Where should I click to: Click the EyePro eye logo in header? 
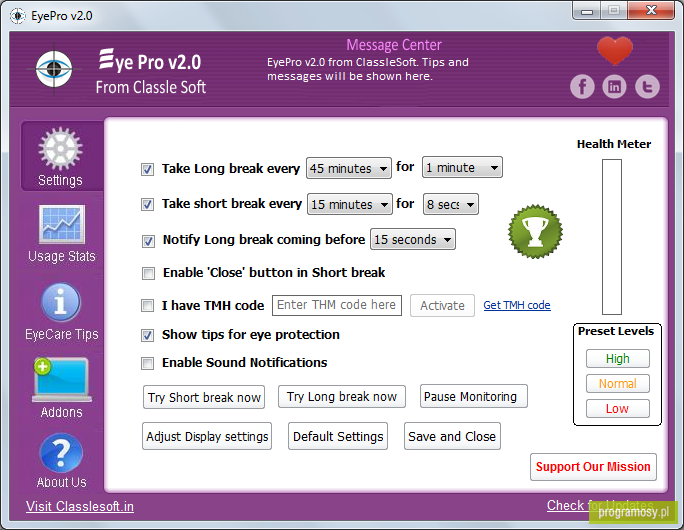[x=54, y=69]
